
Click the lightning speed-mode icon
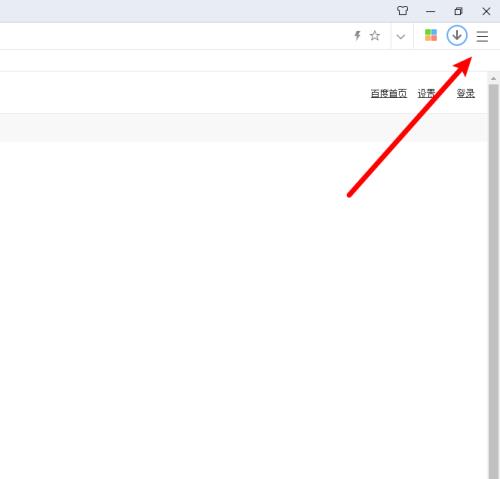tap(357, 35)
